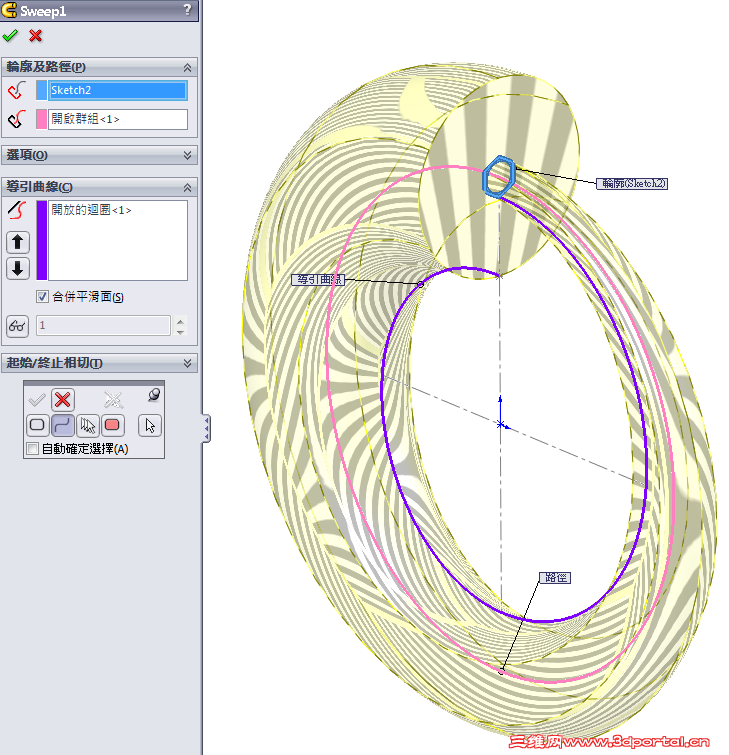Pin the selection popup with pushpin
The image size is (729, 755).
[154, 395]
